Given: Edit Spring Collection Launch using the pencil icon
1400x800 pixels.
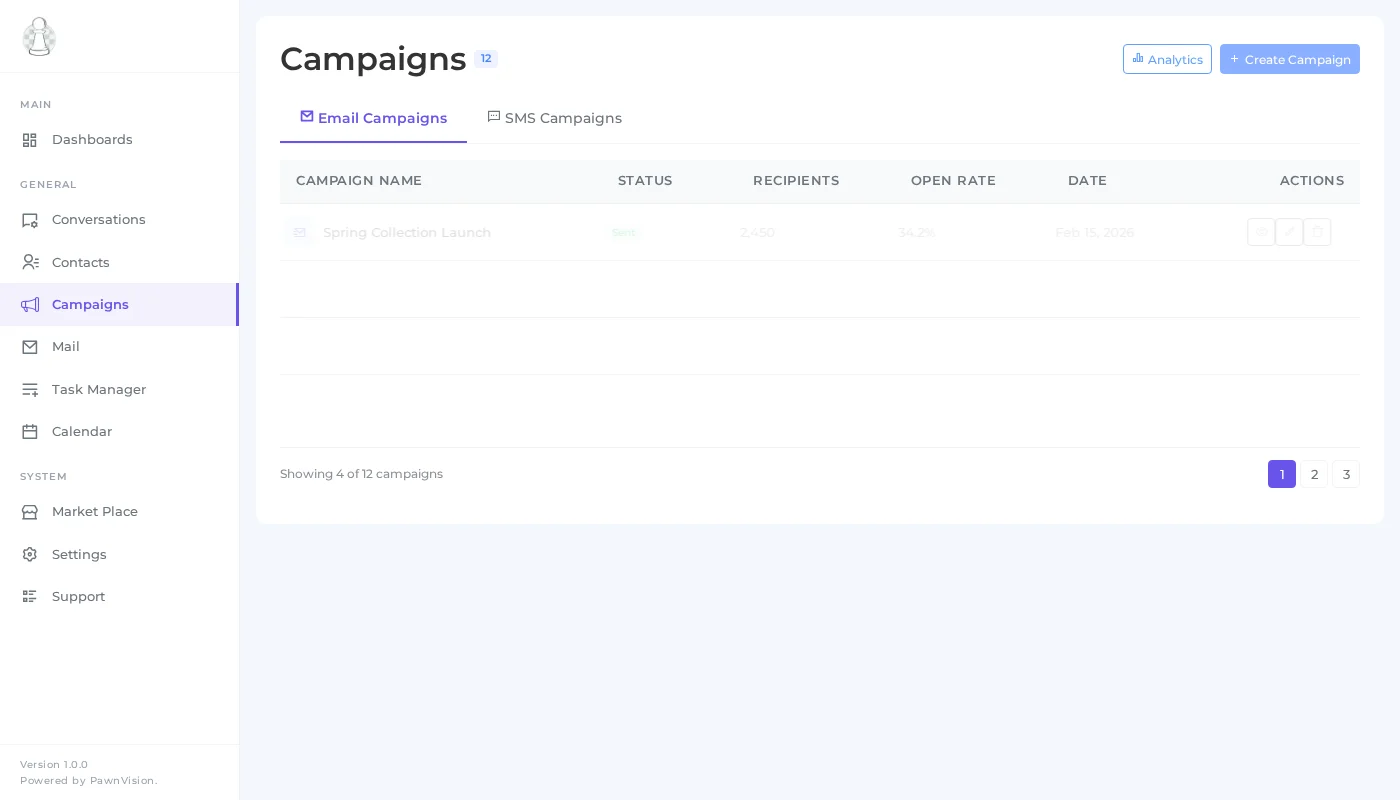Looking at the screenshot, I should click(x=1289, y=232).
